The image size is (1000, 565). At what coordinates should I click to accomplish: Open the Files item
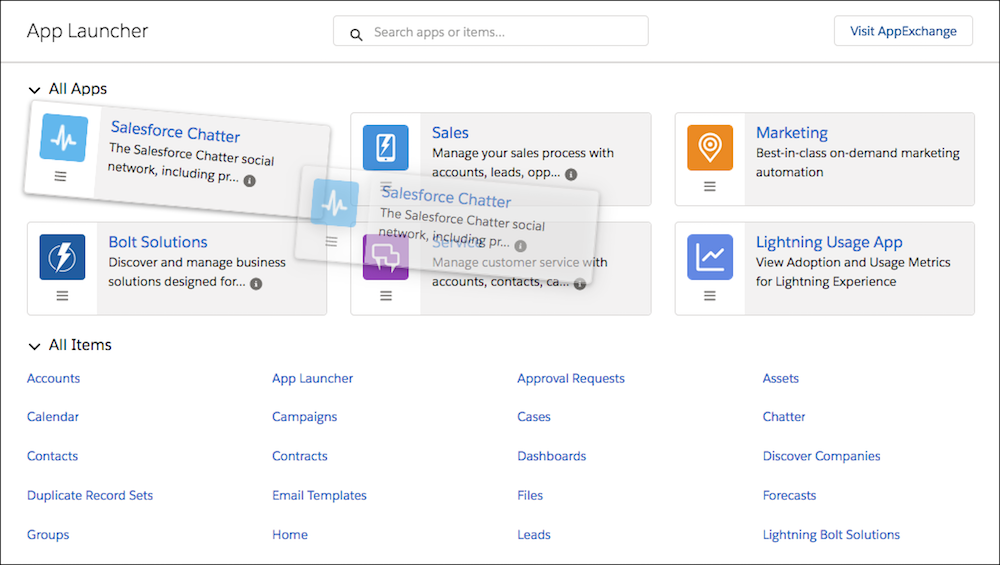530,495
